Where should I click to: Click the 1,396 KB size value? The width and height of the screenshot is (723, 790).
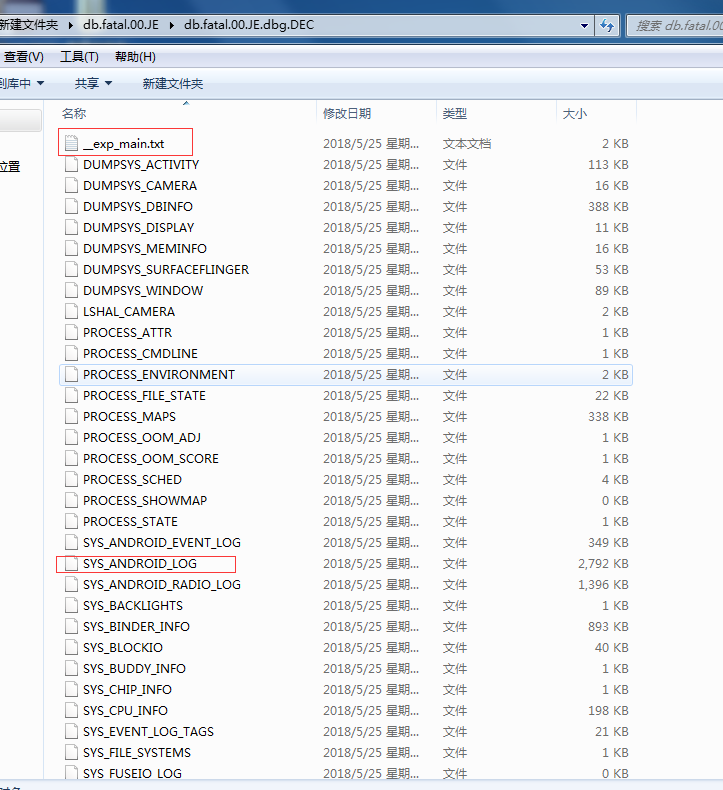[x=603, y=584]
